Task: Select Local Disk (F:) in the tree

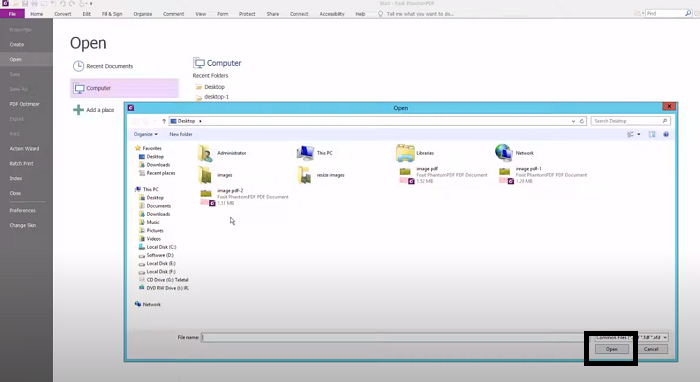Action: point(157,272)
